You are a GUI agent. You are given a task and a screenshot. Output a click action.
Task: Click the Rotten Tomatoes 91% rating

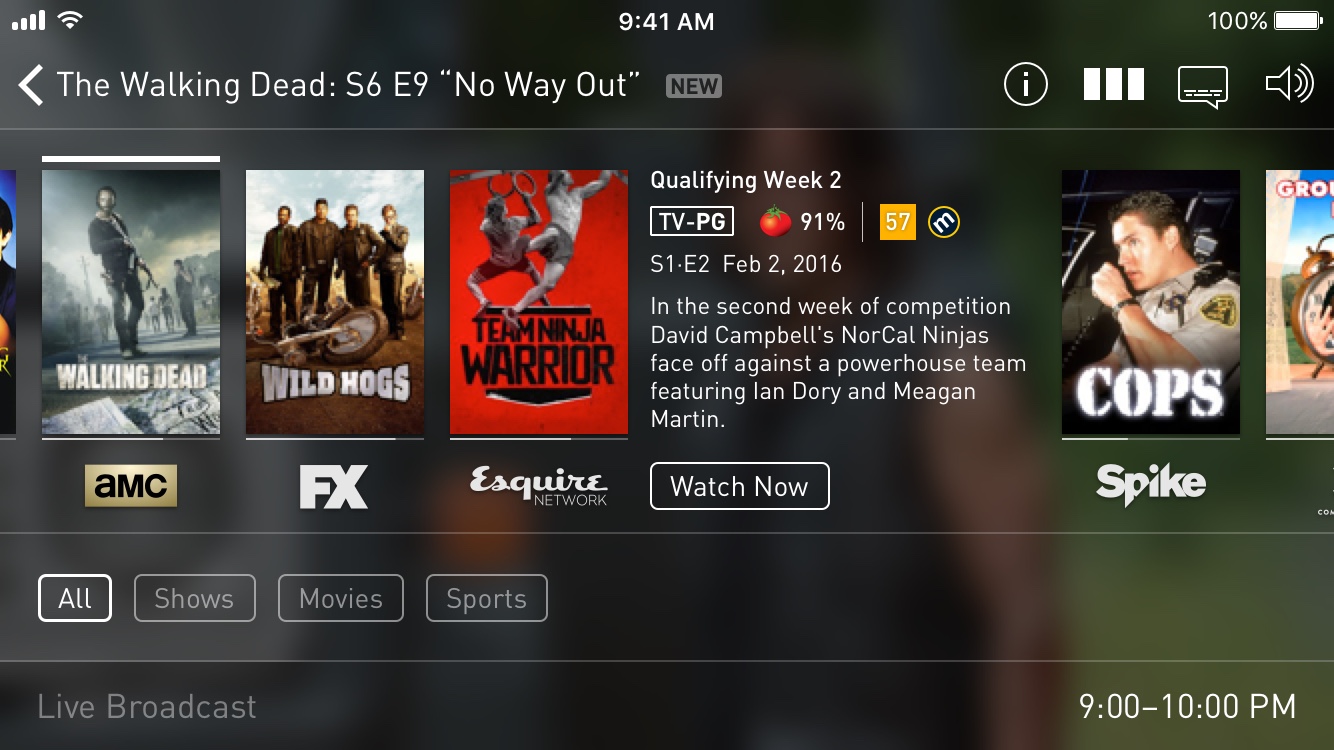tap(802, 221)
